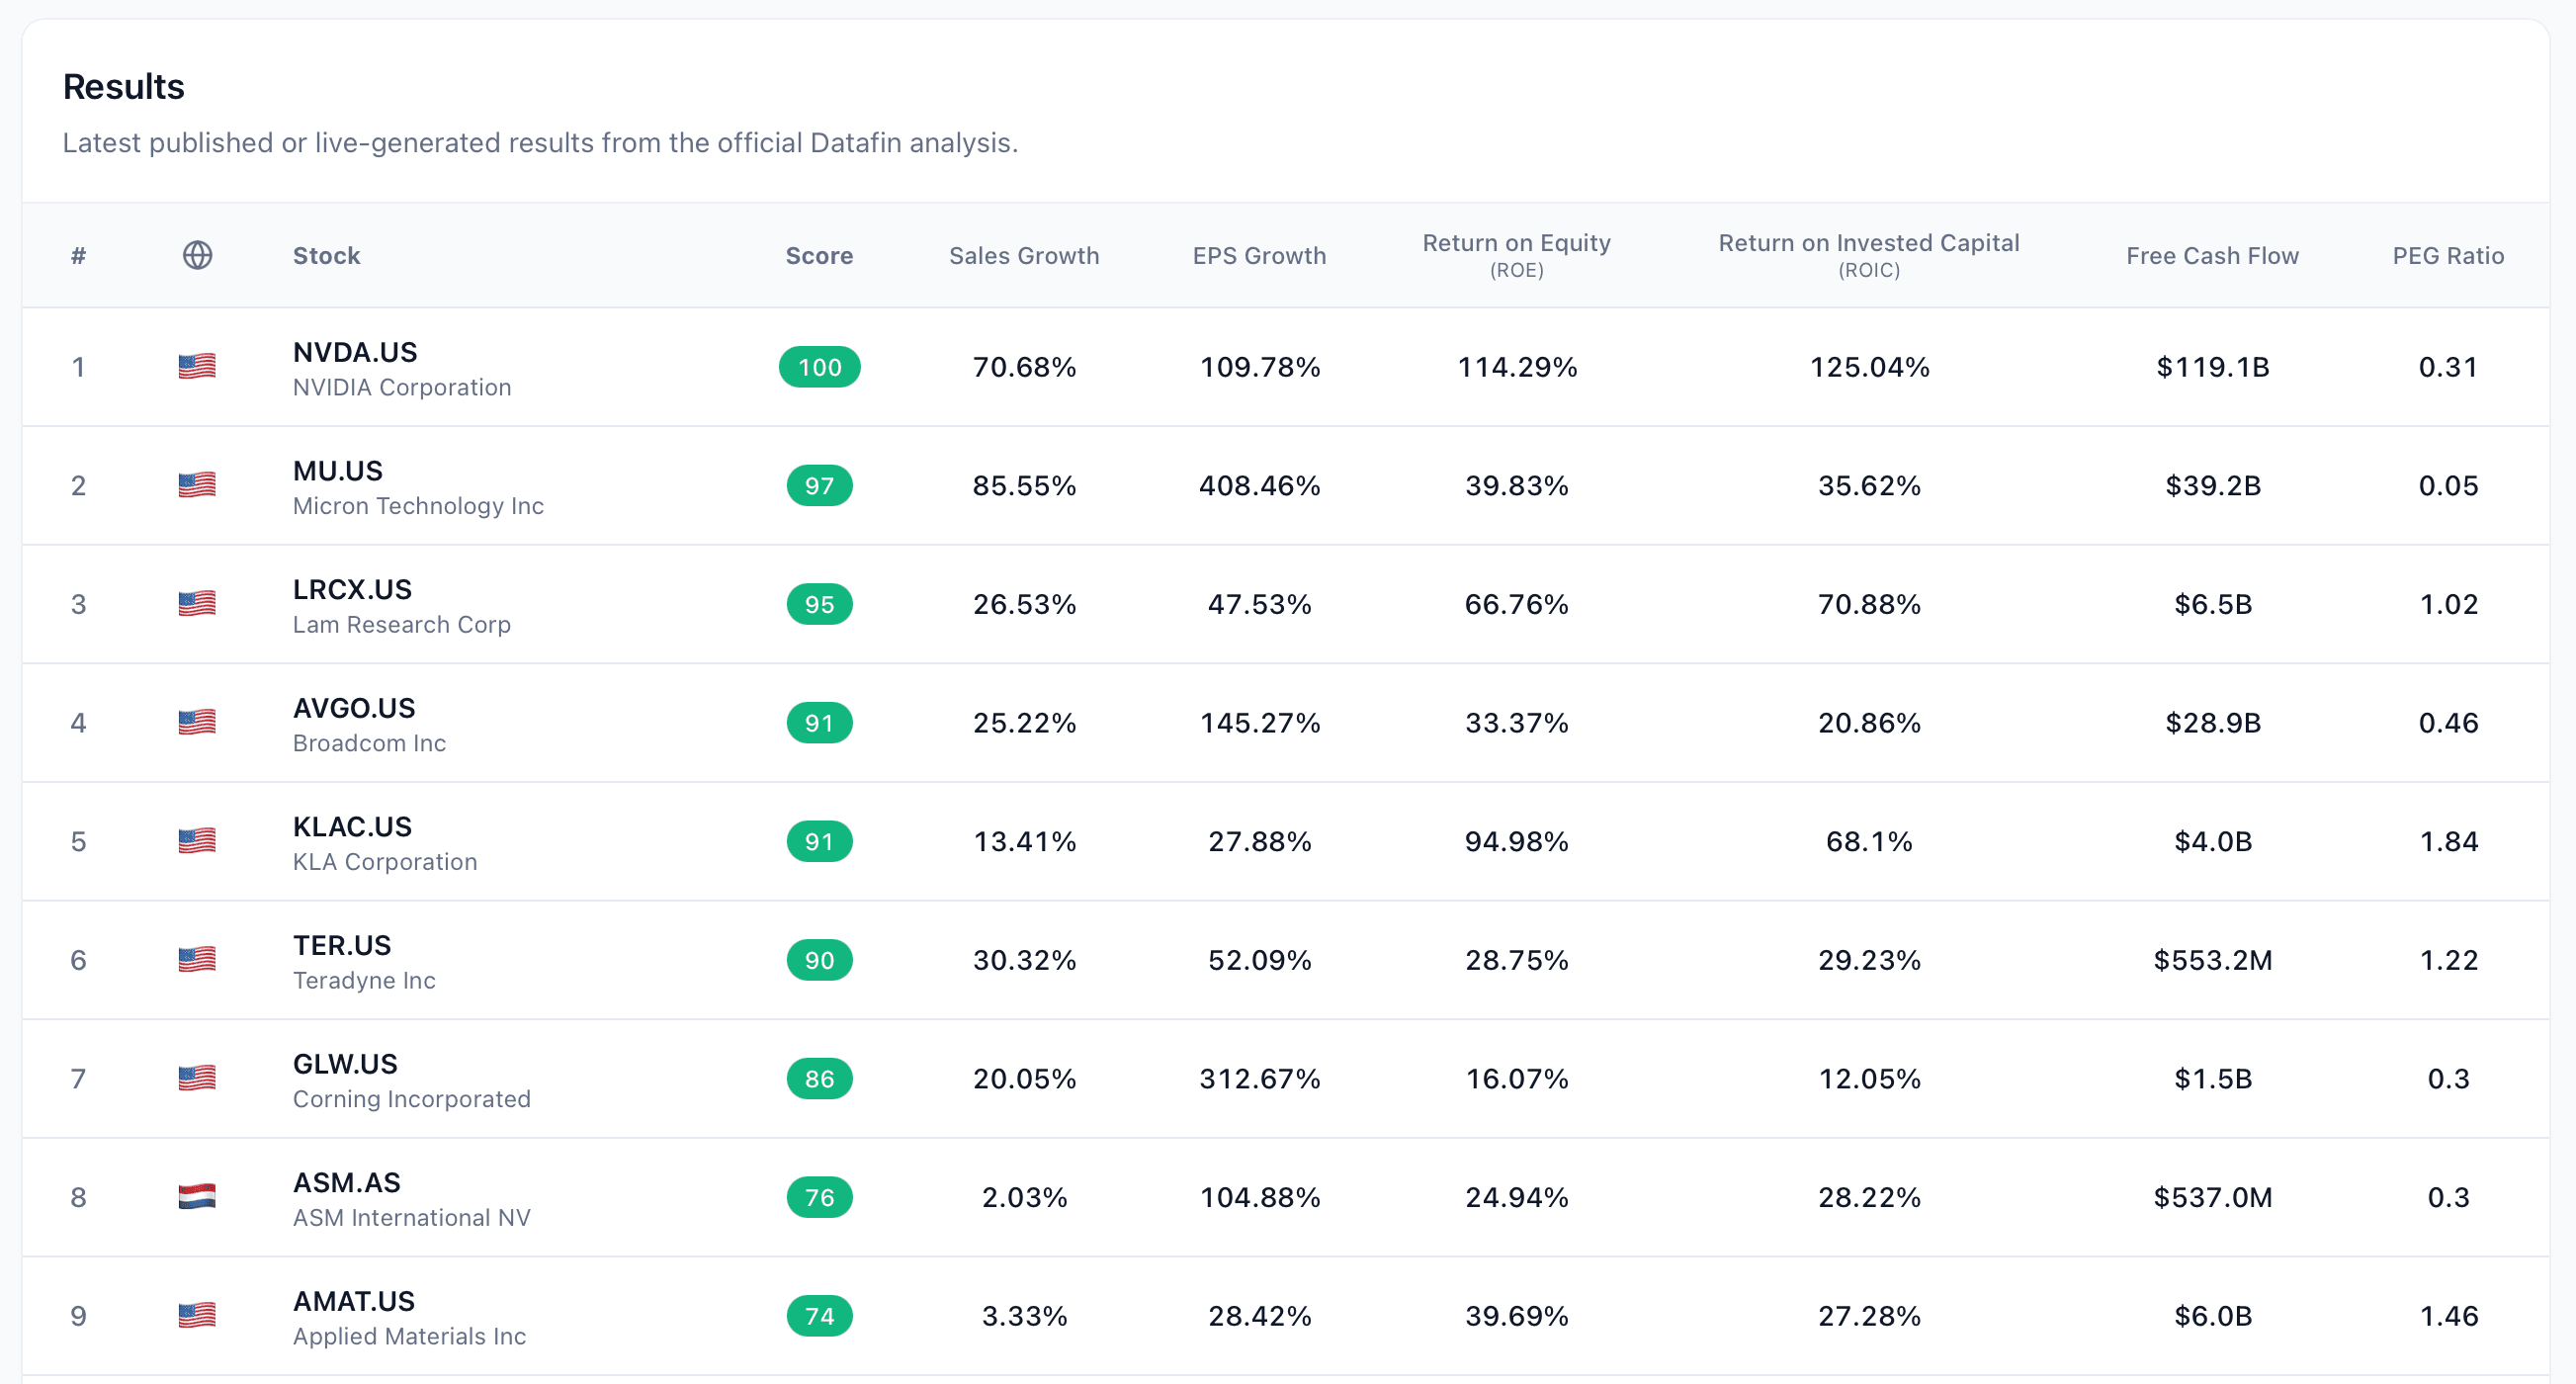Sort by the Sales Growth column header
The width and height of the screenshot is (2576, 1384).
coord(1024,255)
